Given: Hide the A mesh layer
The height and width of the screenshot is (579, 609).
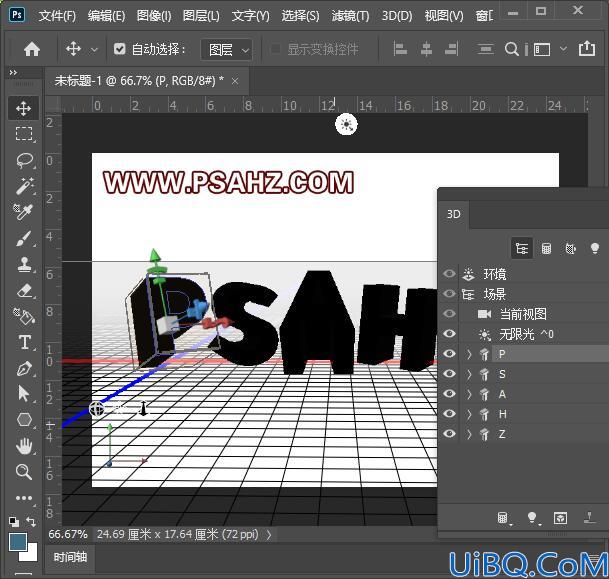Looking at the screenshot, I should 449,394.
